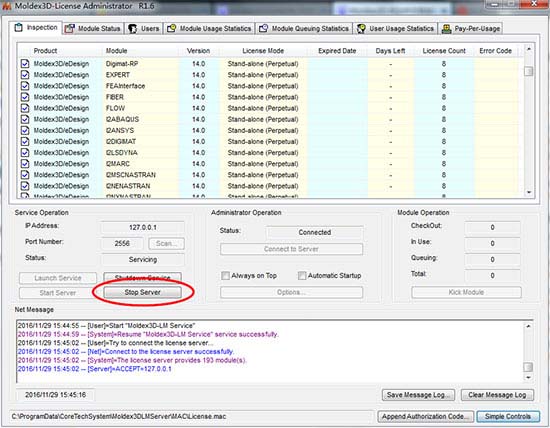Click the User Usage Statistics icon
Screen dimensions: 550x428
pyautogui.click(x=361, y=29)
